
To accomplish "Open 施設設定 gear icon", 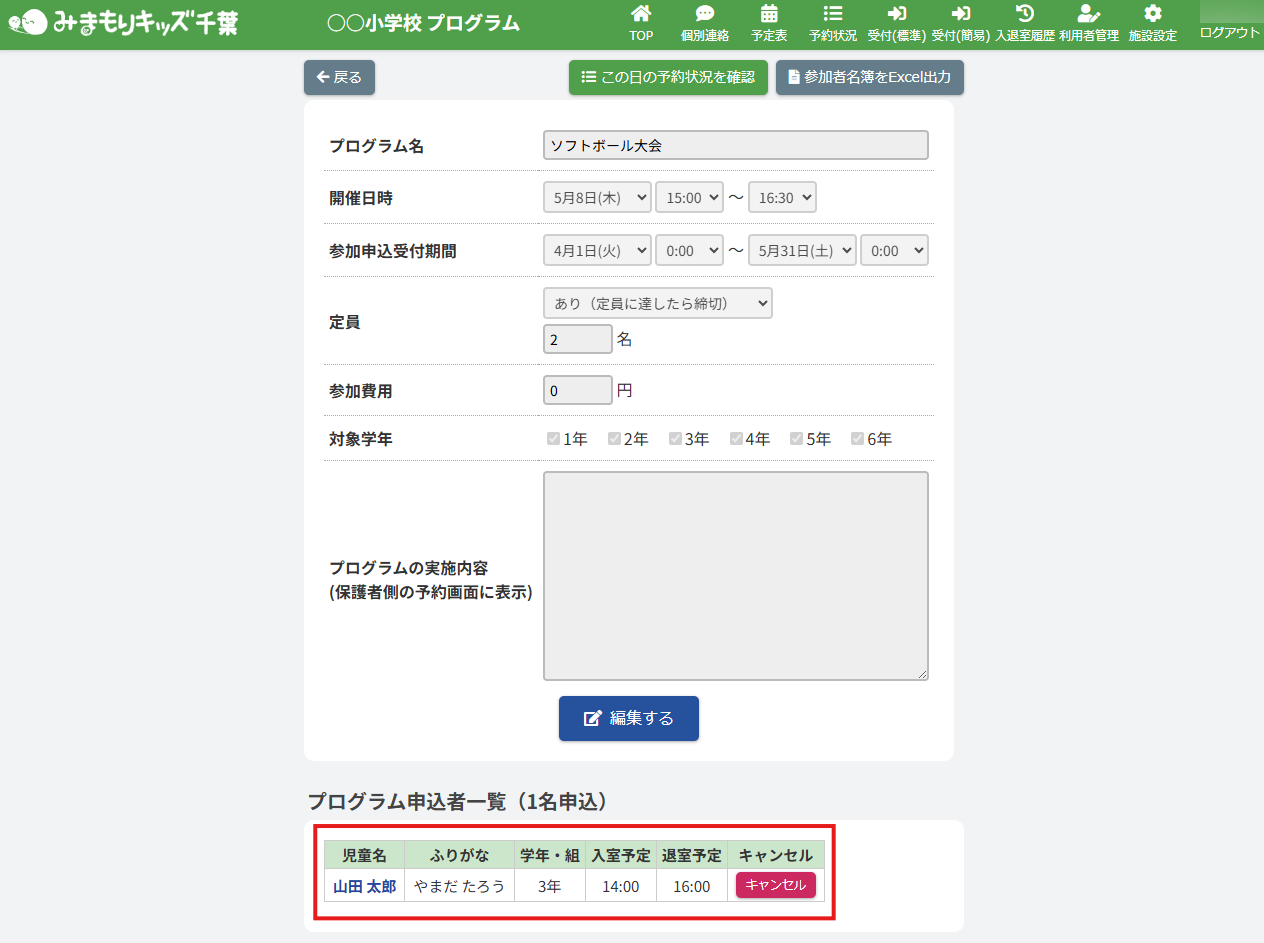I will click(1152, 14).
